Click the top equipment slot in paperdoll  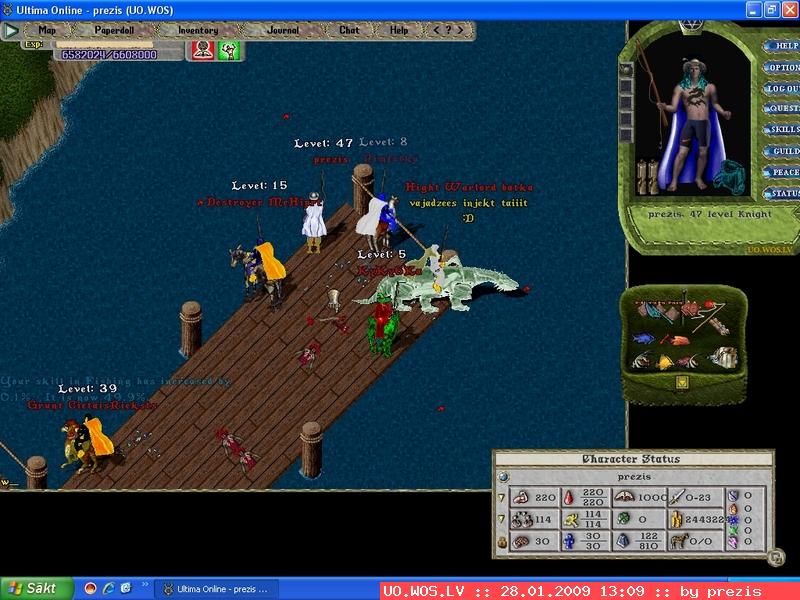tap(626, 71)
